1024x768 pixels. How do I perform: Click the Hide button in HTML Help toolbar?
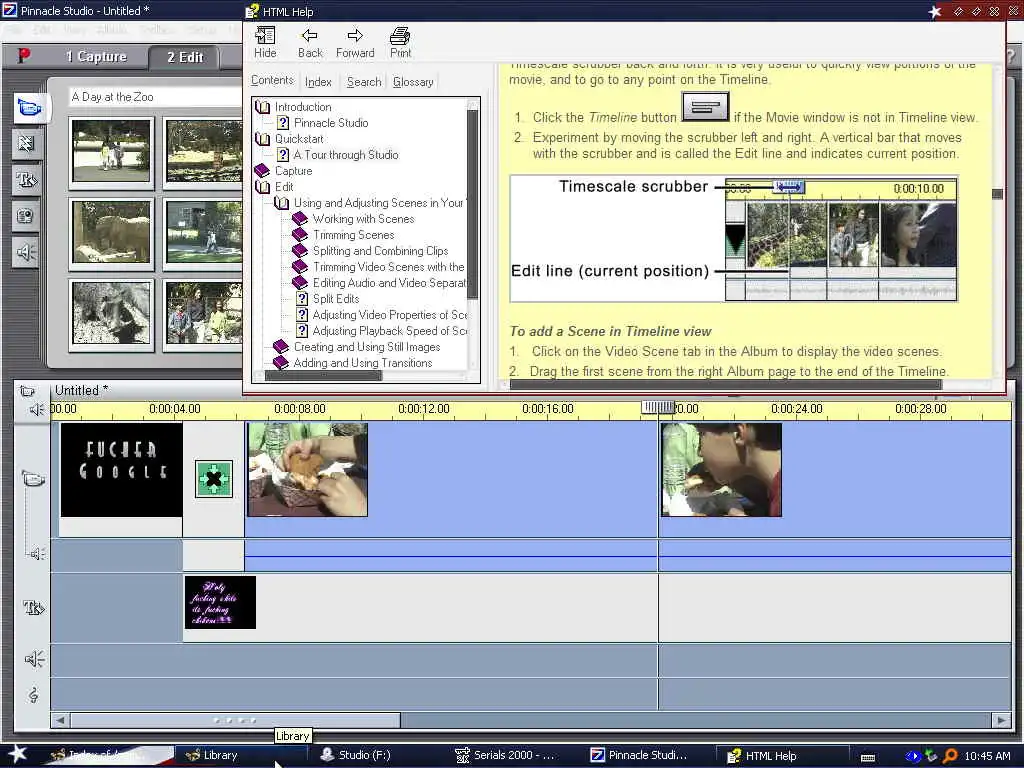[x=265, y=42]
